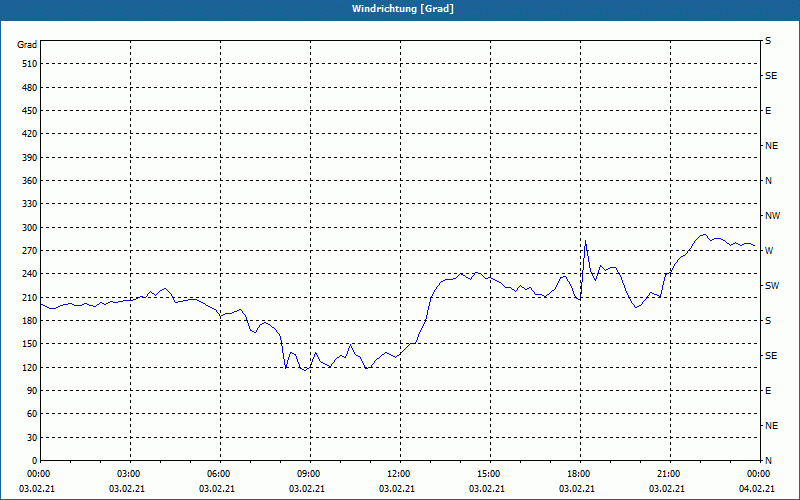This screenshot has width=800, height=500.
Task: Click the 210 degree axis label
Action: point(30,297)
